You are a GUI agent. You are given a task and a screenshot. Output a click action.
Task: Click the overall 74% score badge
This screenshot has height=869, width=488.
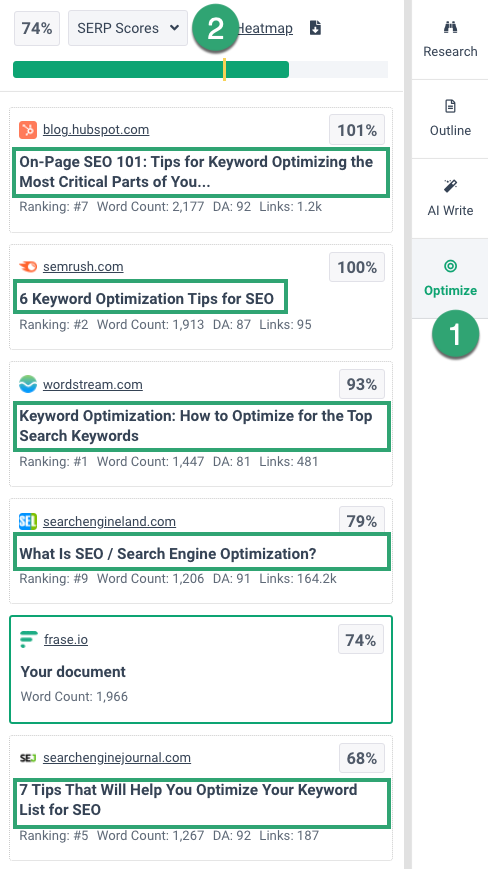[x=37, y=28]
